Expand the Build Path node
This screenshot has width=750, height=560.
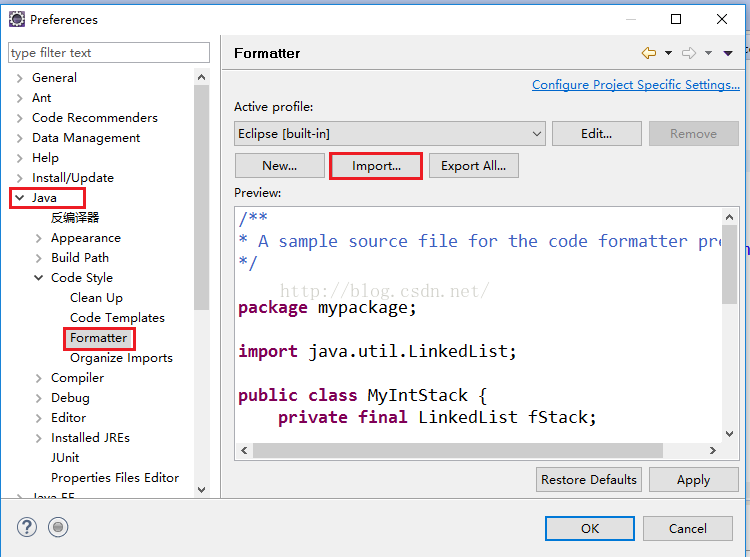tap(39, 258)
